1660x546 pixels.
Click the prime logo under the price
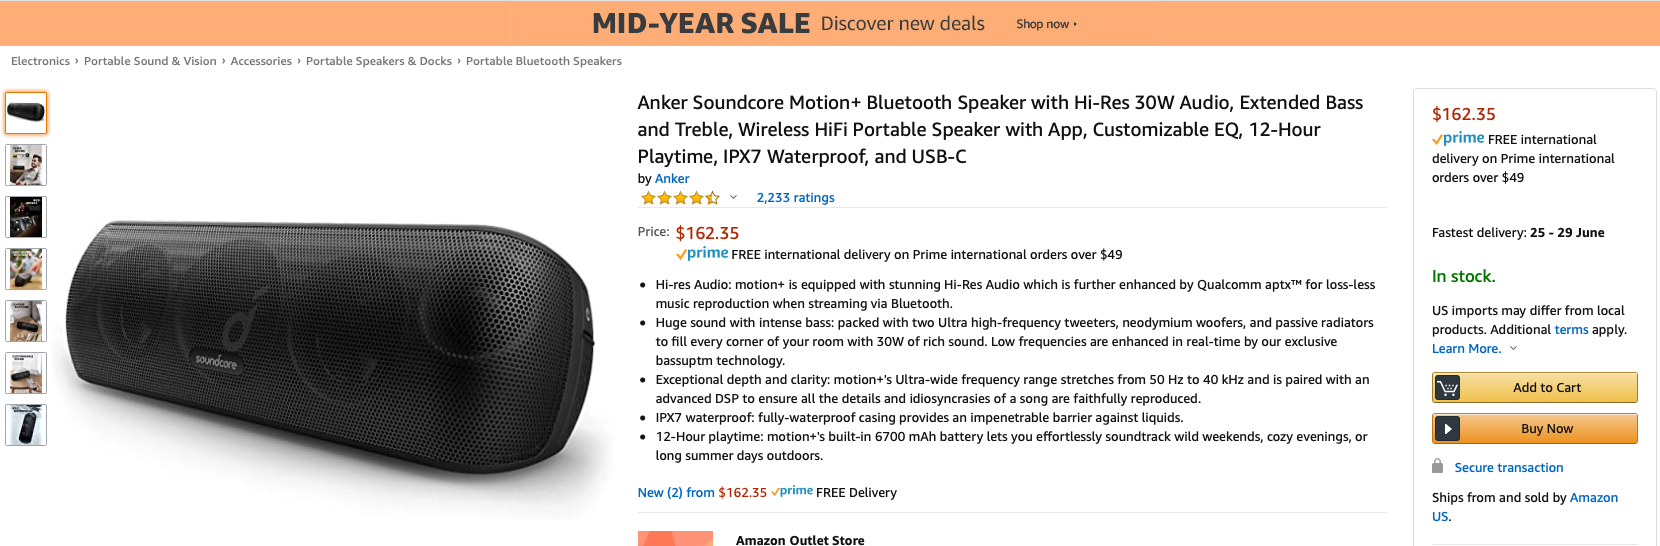(702, 254)
